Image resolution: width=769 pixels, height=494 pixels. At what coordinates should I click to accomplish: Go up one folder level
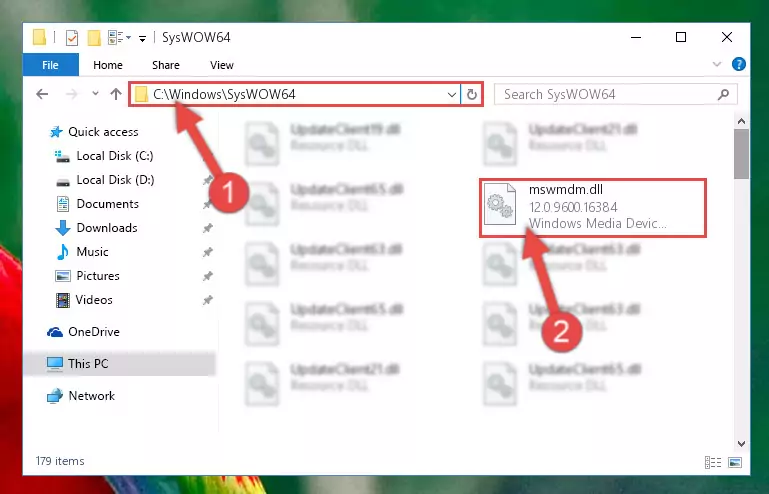tap(116, 94)
